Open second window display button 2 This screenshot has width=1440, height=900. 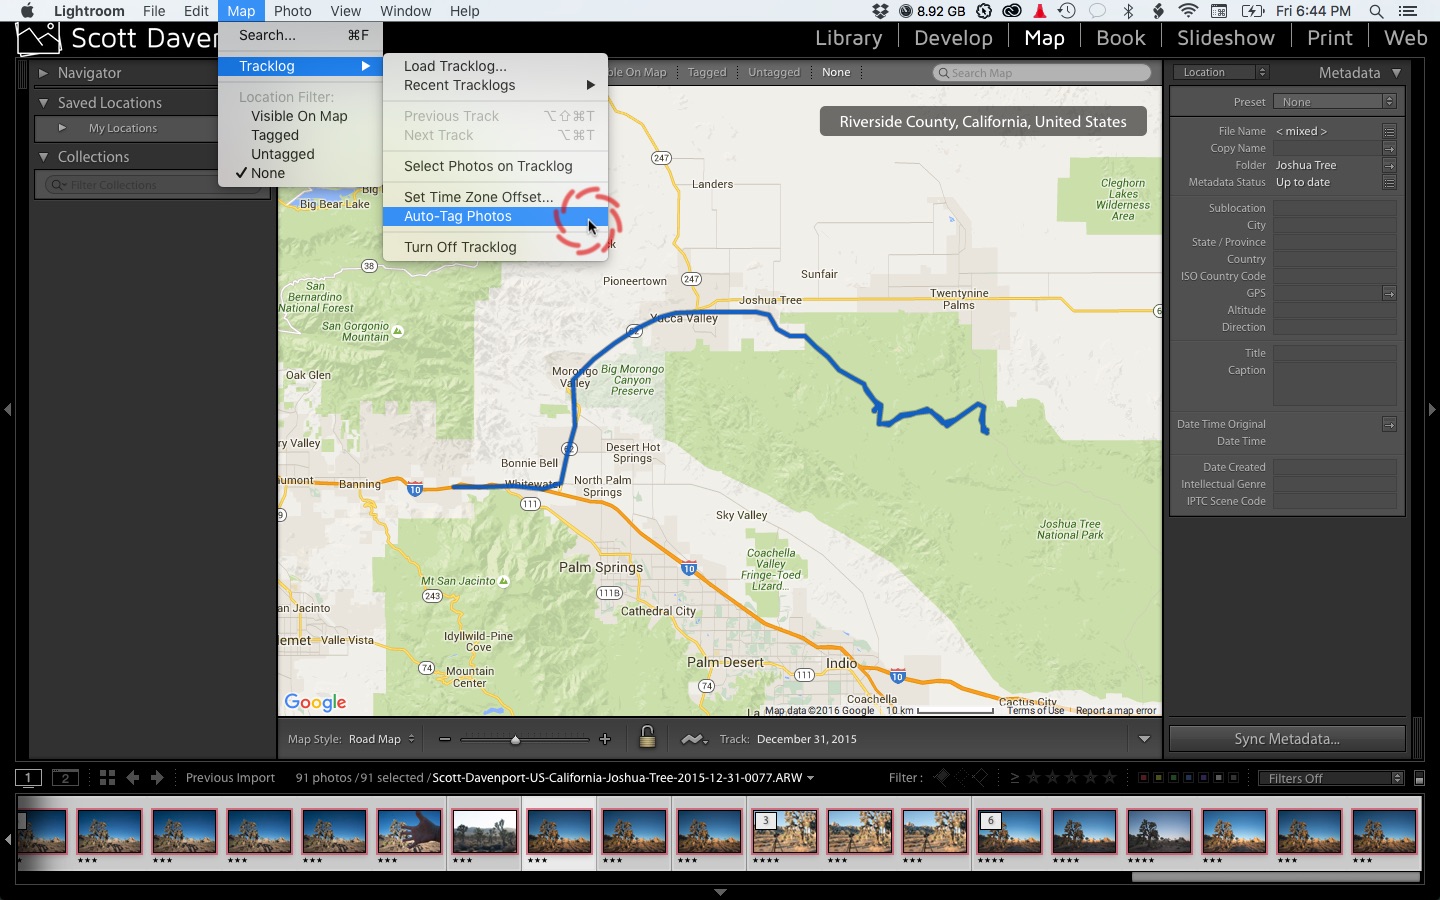click(66, 777)
